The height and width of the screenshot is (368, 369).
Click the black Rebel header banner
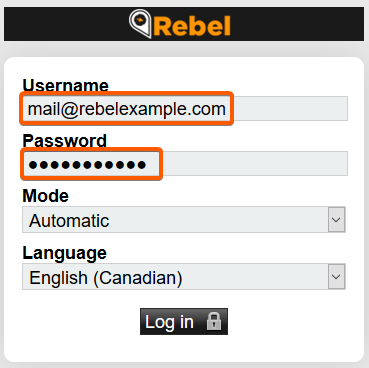184,24
